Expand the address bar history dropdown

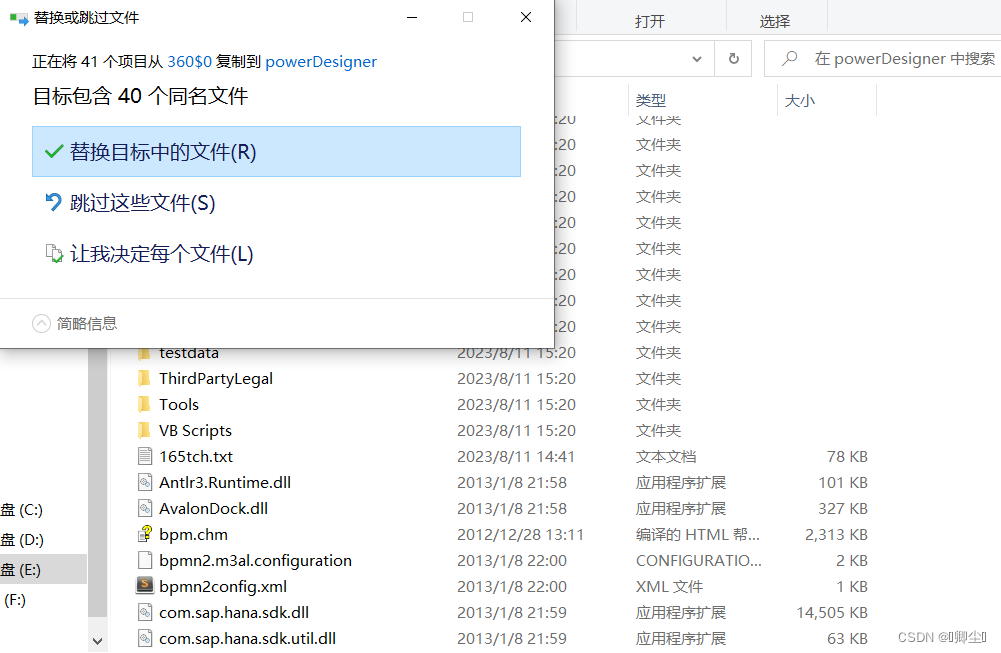(697, 58)
